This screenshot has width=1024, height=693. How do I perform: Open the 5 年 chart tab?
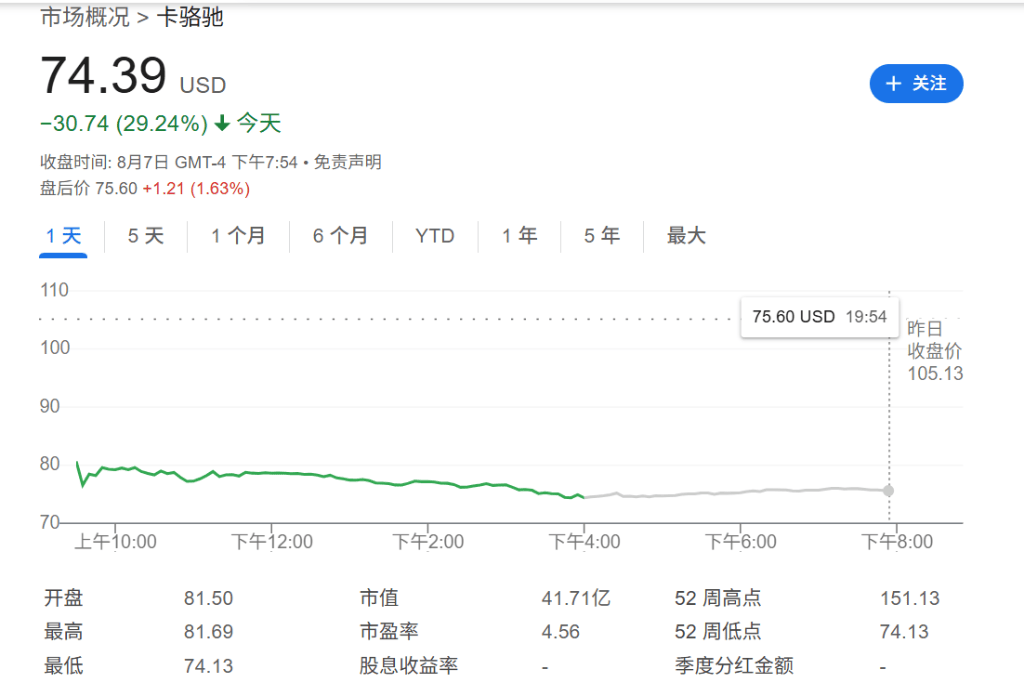click(x=601, y=236)
